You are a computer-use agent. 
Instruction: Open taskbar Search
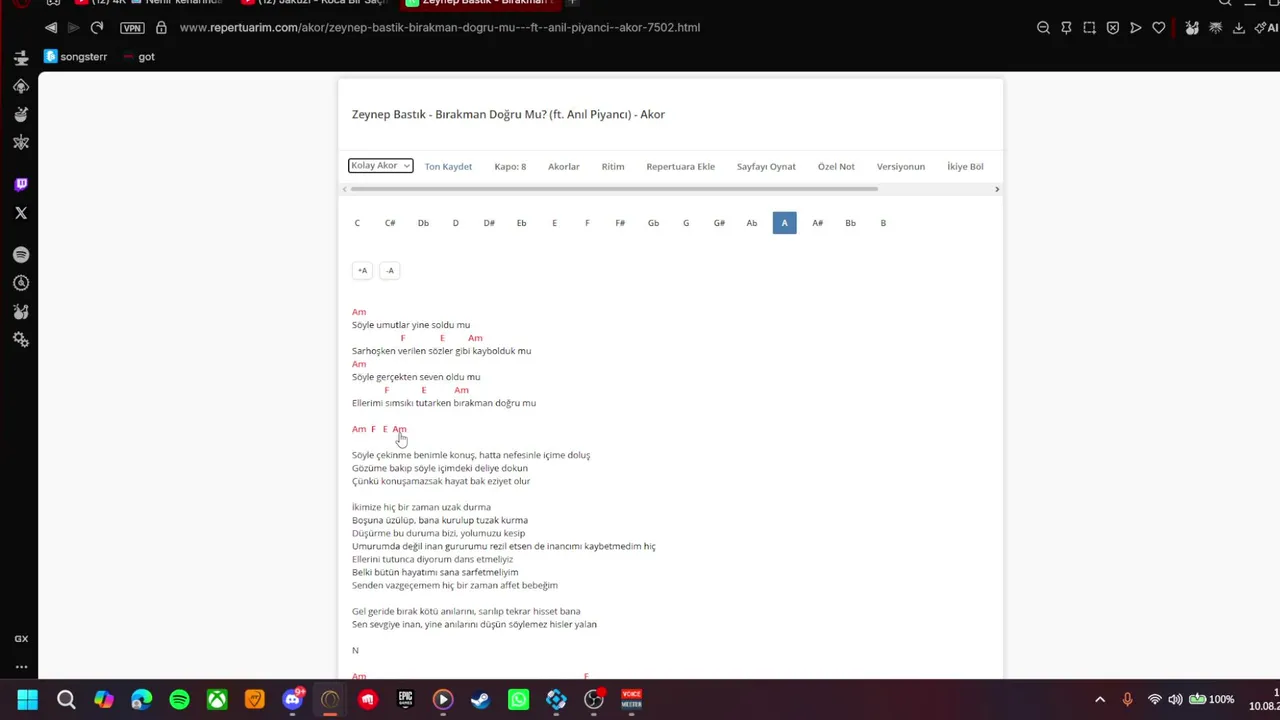pos(66,700)
